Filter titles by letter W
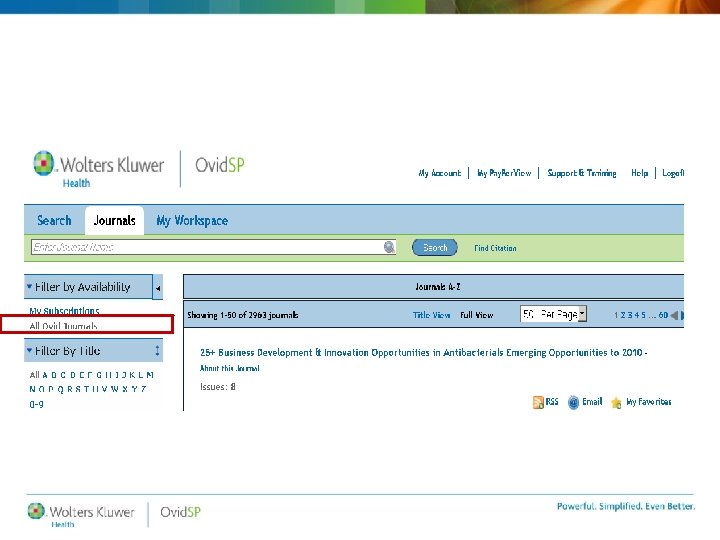720x540 pixels. click(114, 389)
